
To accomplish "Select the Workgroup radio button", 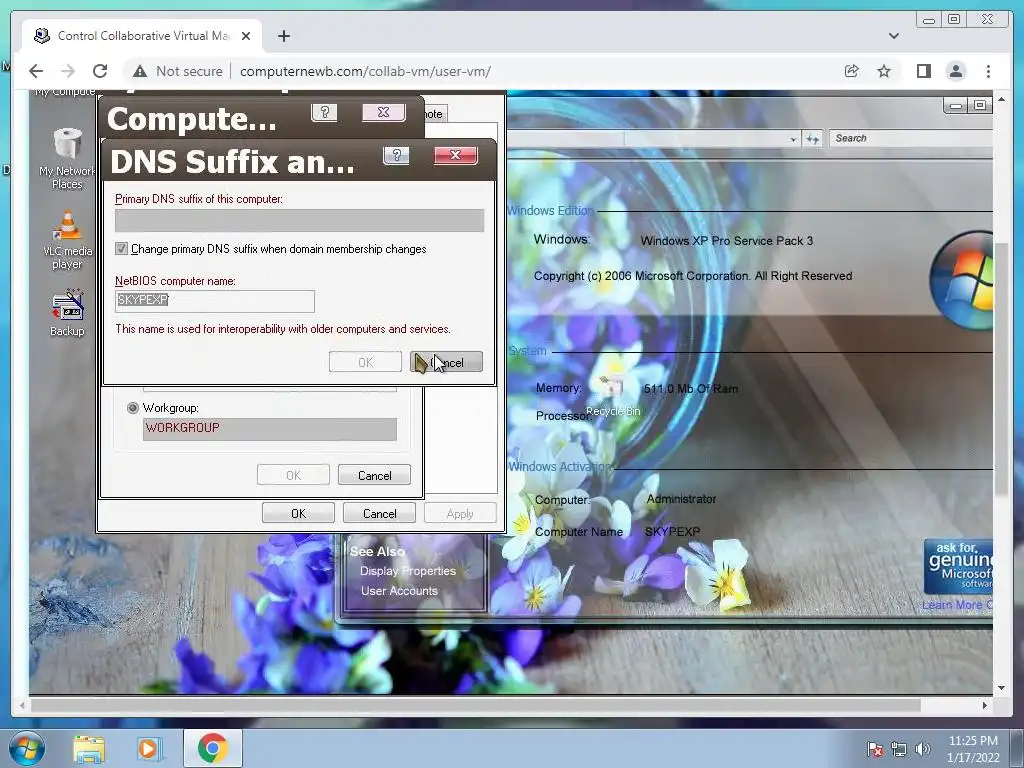I will [133, 408].
